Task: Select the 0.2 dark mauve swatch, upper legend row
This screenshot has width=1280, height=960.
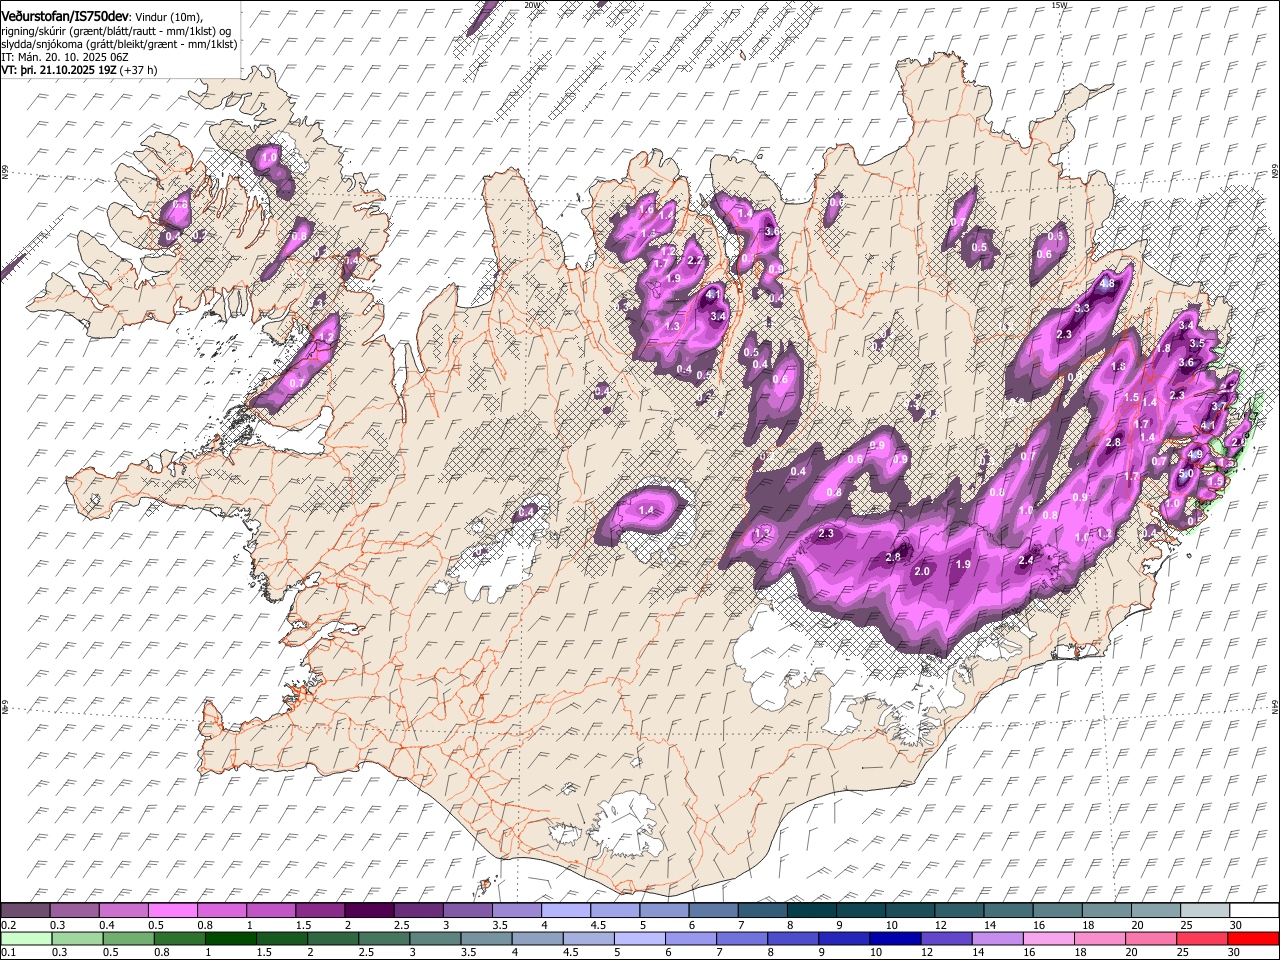Action: tap(25, 911)
